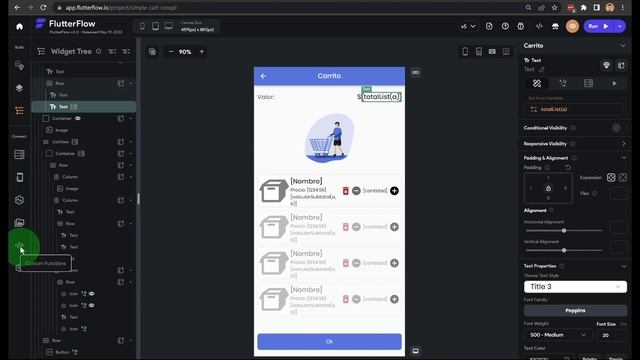640x360 pixels.
Task: Adjust the Horizontal Alignment slider
Action: (564, 231)
